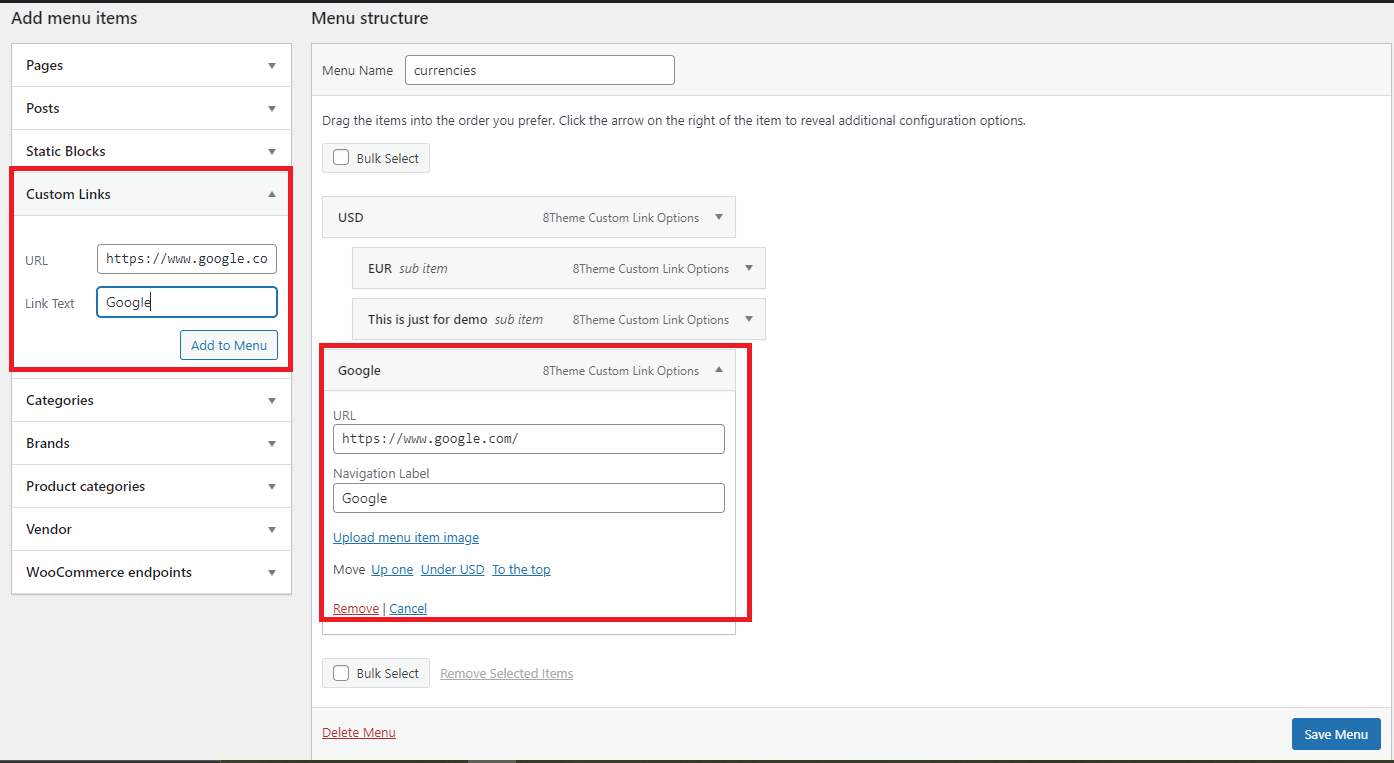This screenshot has width=1394, height=763.
Task: Click the Link Text field
Action: 187,302
